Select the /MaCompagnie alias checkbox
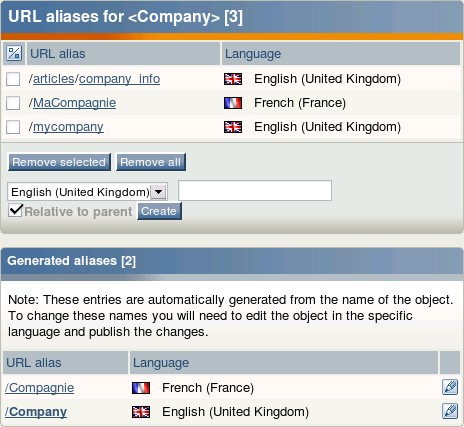The height and width of the screenshot is (427, 464). (x=13, y=103)
